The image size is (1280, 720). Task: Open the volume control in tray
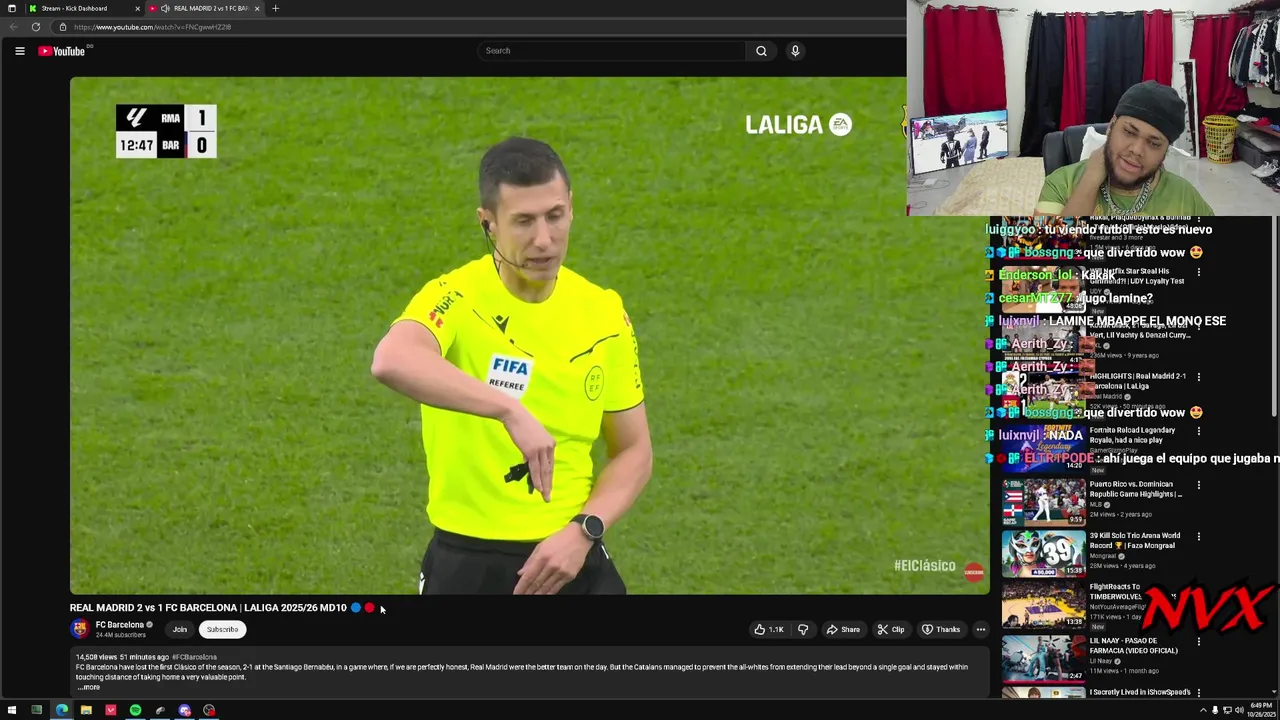pyautogui.click(x=1239, y=710)
